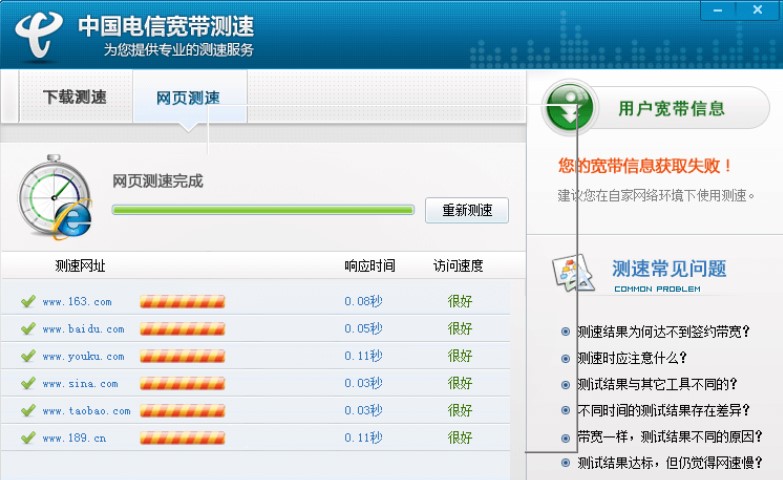Click the green checkmark beside www.youku.com
783x480 pixels.
(28, 356)
